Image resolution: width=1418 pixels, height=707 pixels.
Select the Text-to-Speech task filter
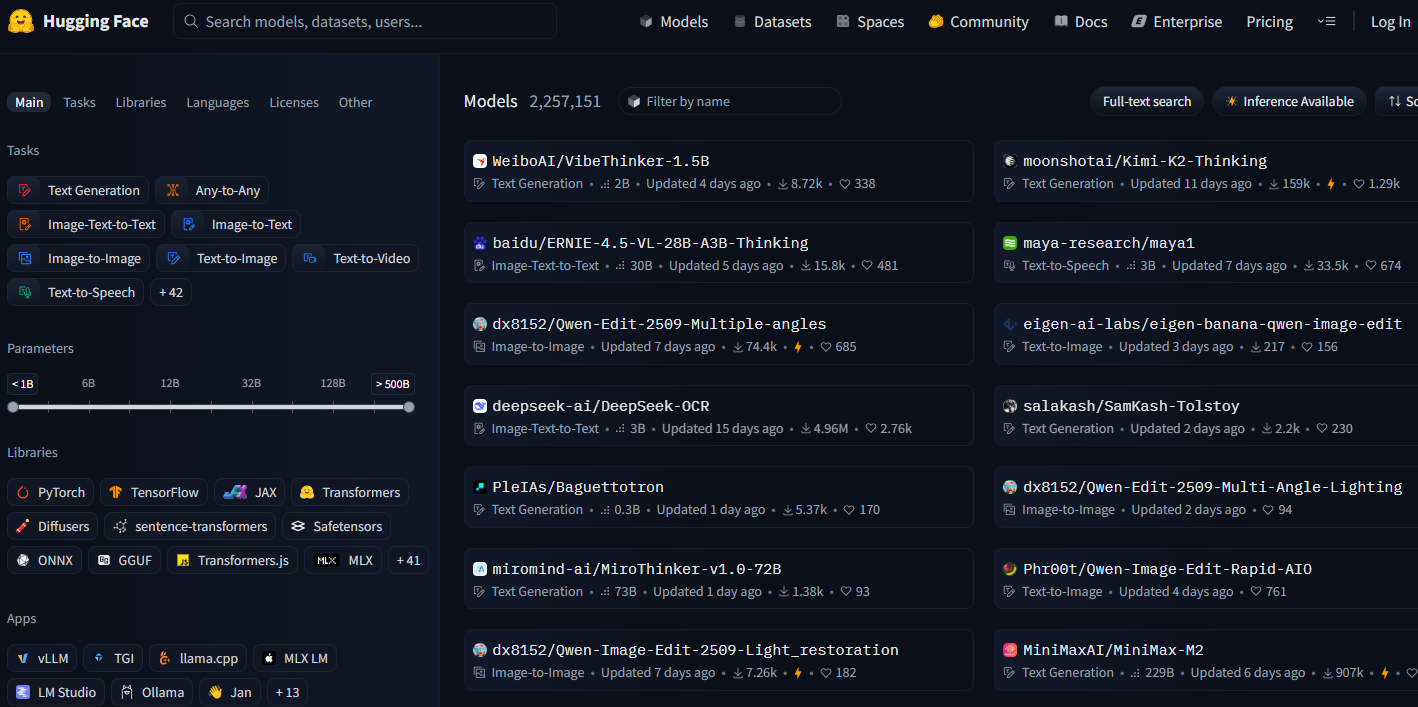[x=75, y=292]
